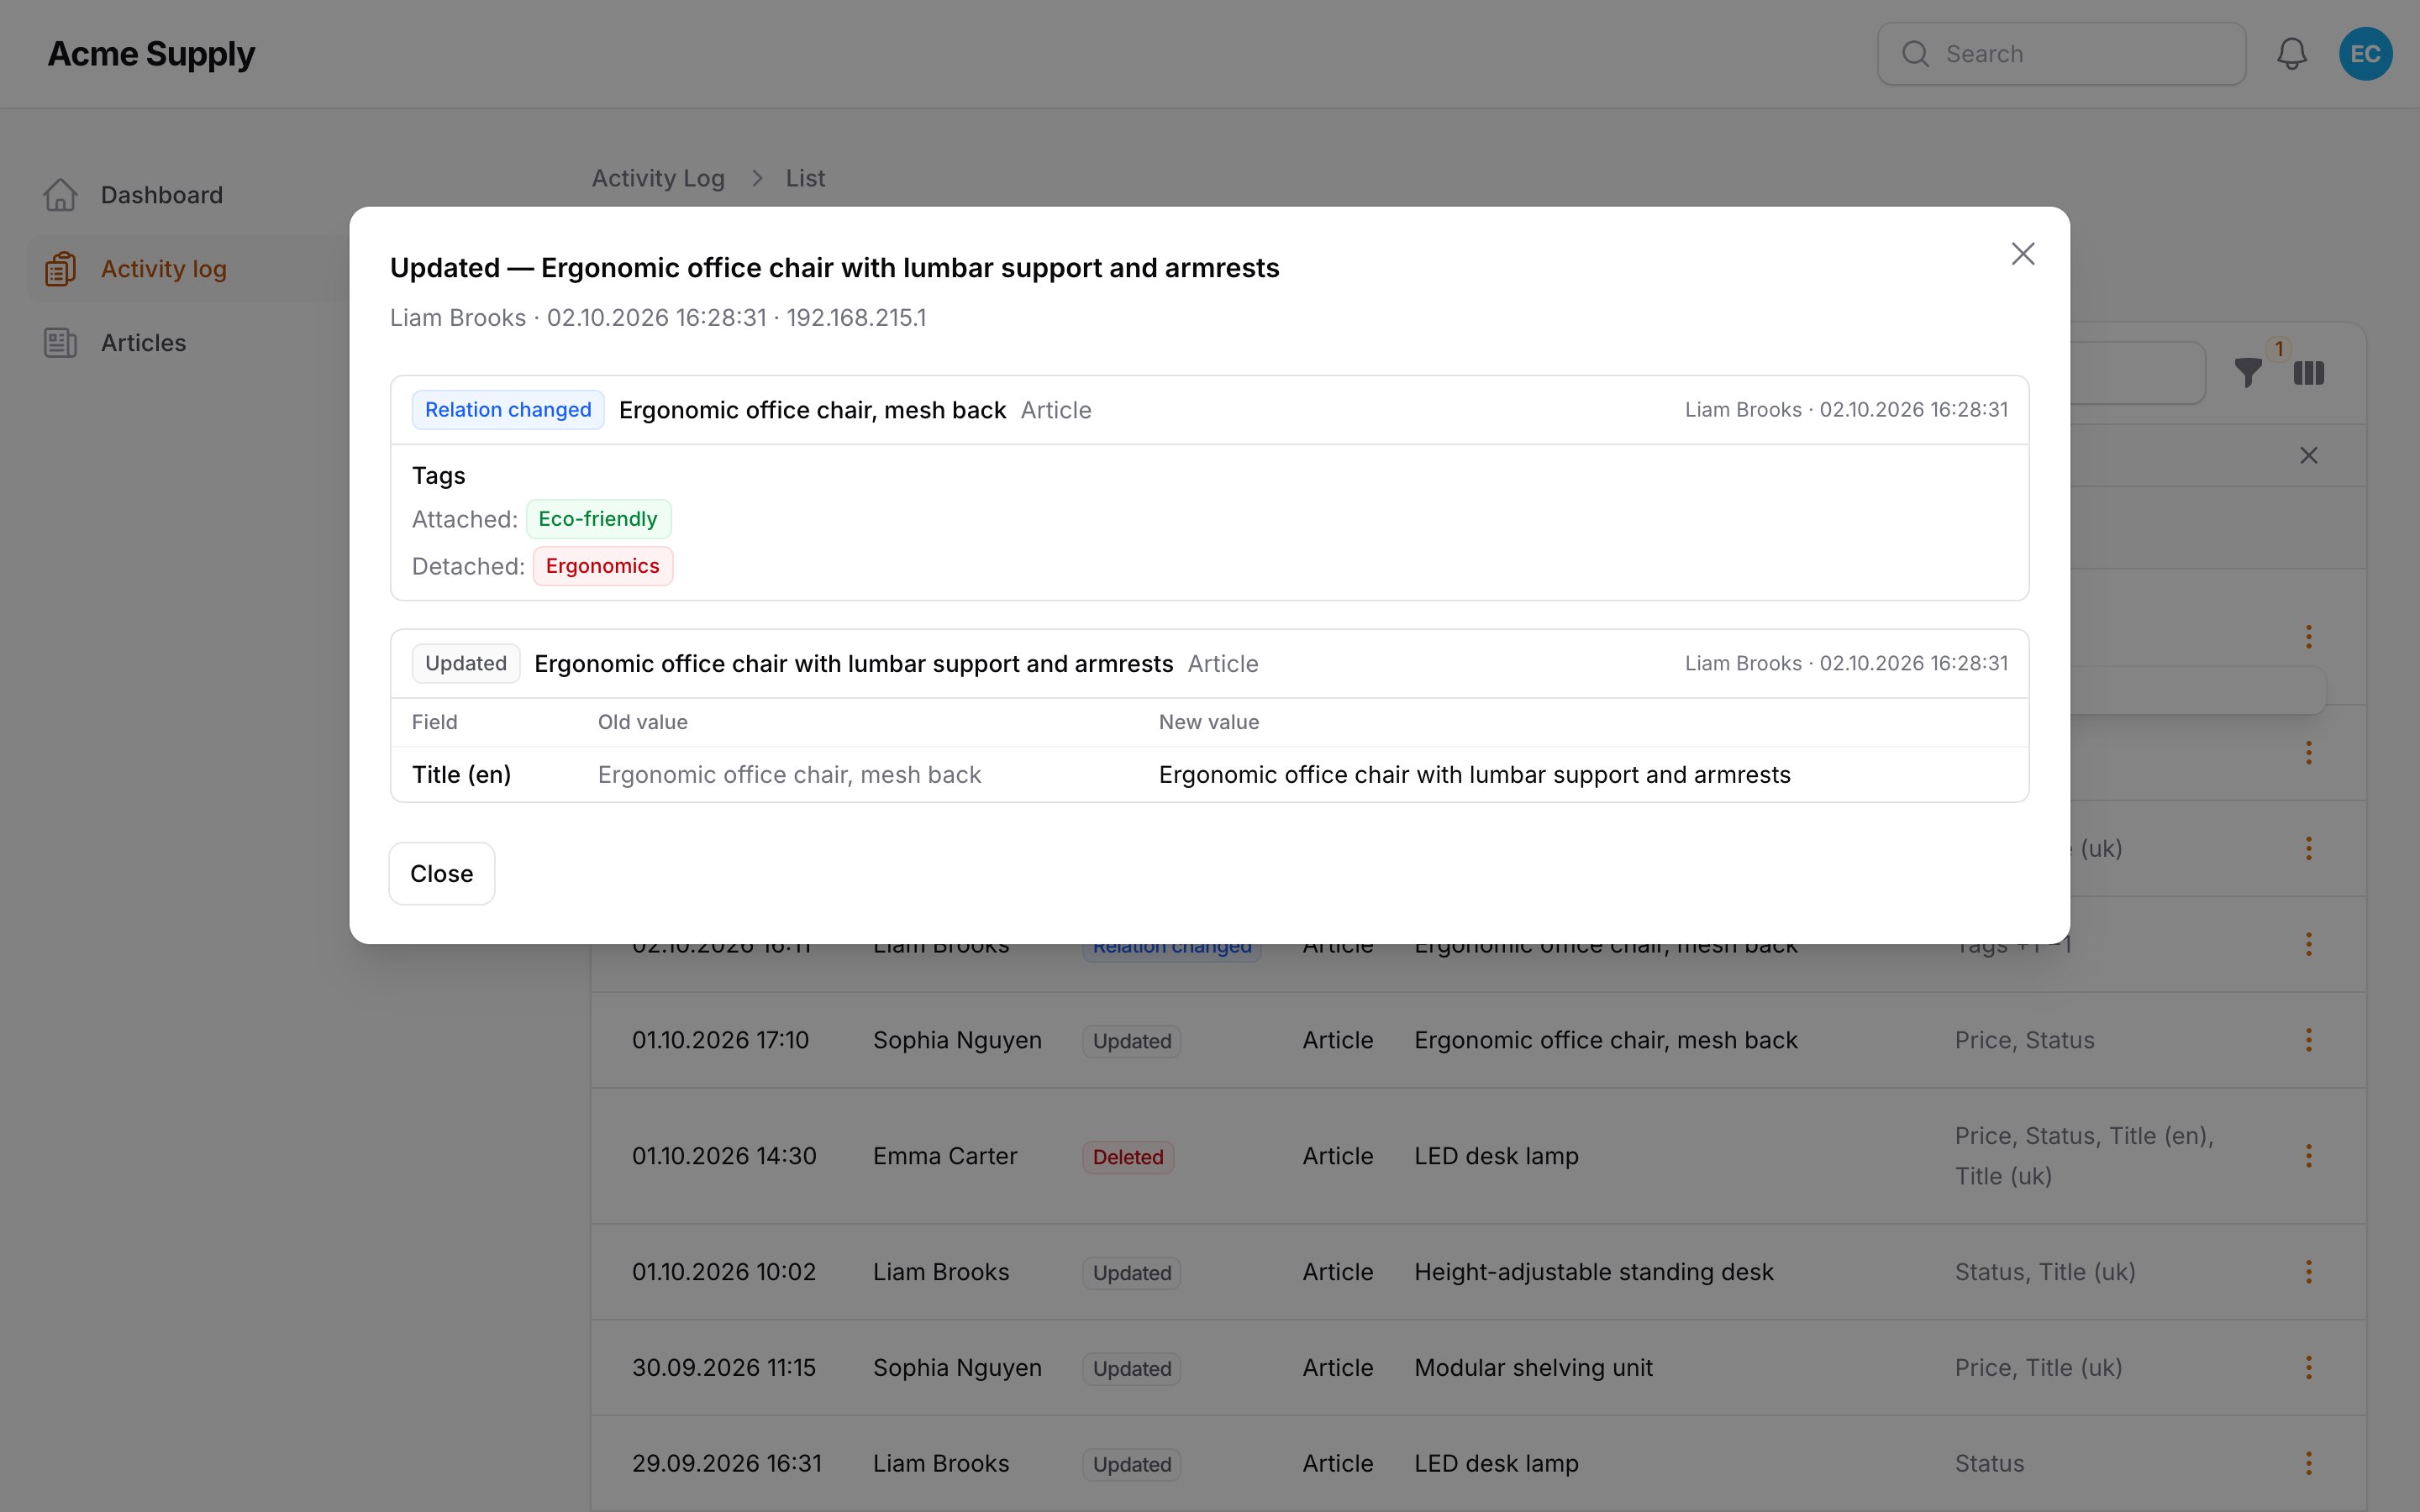2420x1512 pixels.
Task: Click the Relation changed badge in modal
Action: pyautogui.click(x=508, y=410)
